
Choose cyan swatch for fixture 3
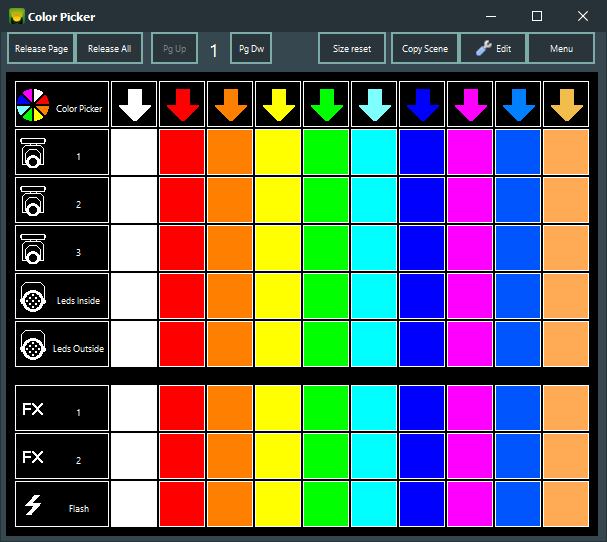click(x=374, y=248)
